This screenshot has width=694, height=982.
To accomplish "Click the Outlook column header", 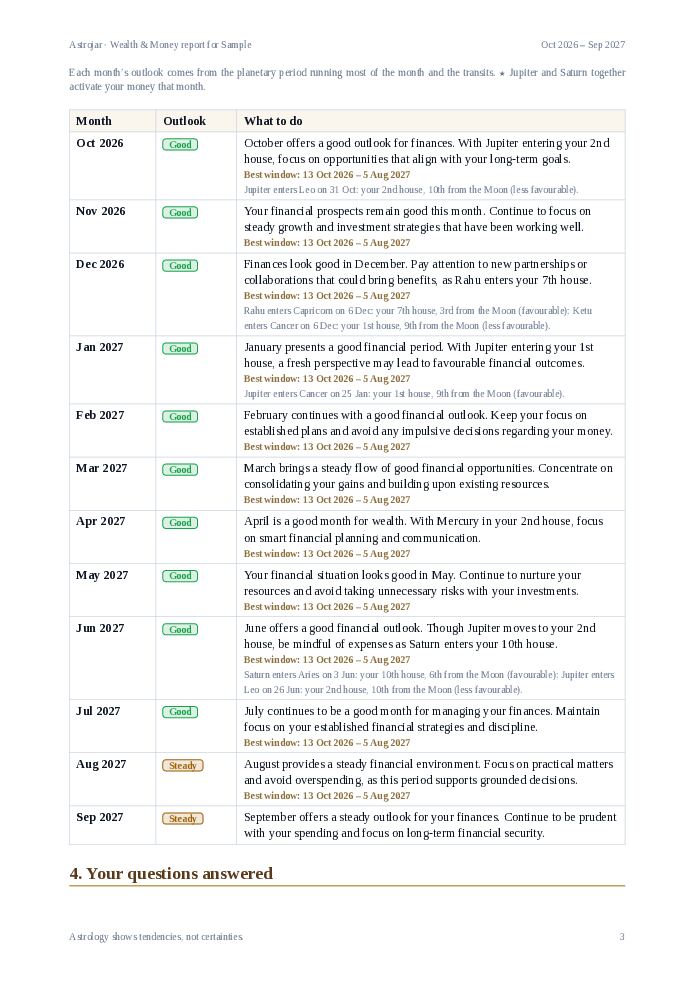I will (184, 121).
